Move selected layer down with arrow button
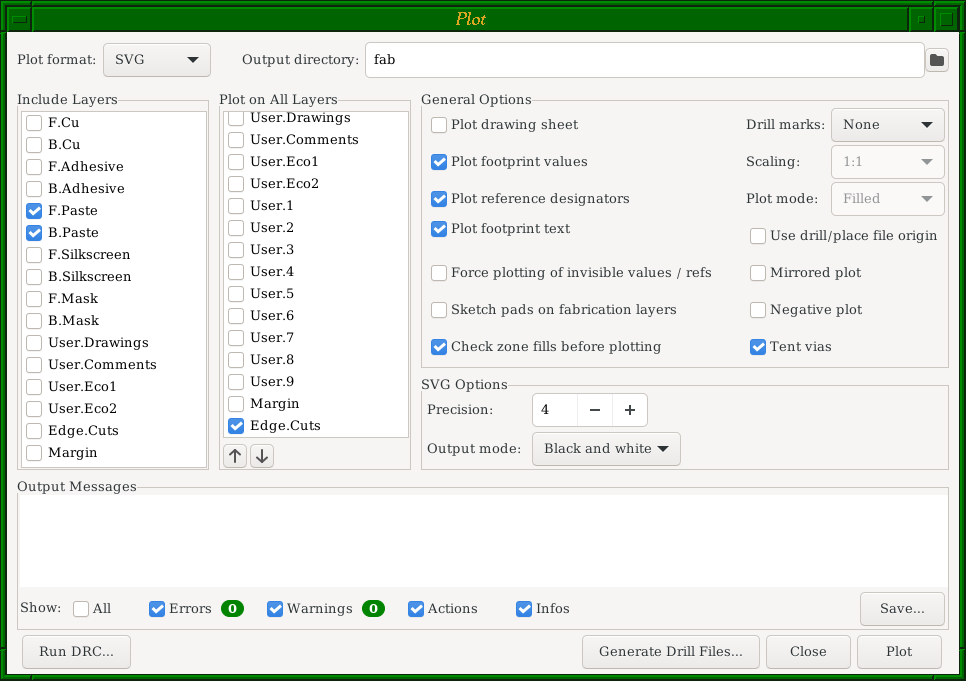This screenshot has height=681, width=966. (x=262, y=456)
